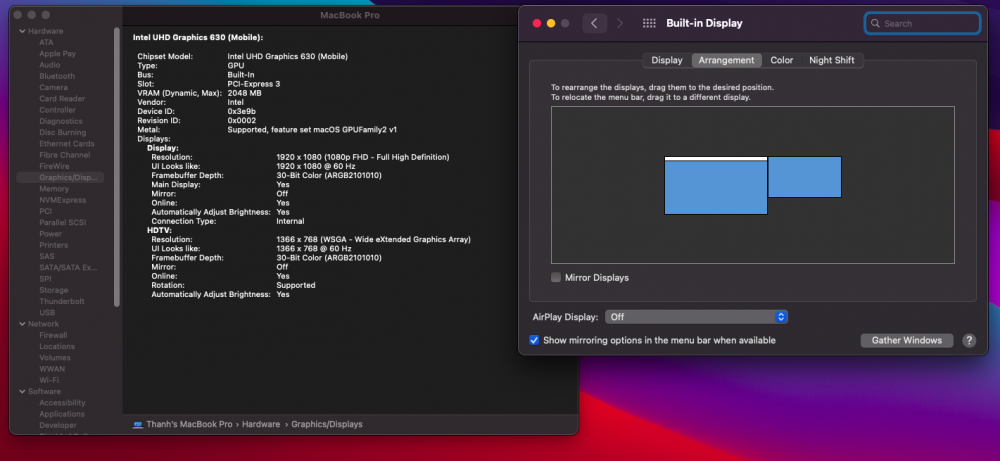Screen dimensions: 1000x461
Task: Click the forward chevron in System Preferences
Action: [x=620, y=23]
